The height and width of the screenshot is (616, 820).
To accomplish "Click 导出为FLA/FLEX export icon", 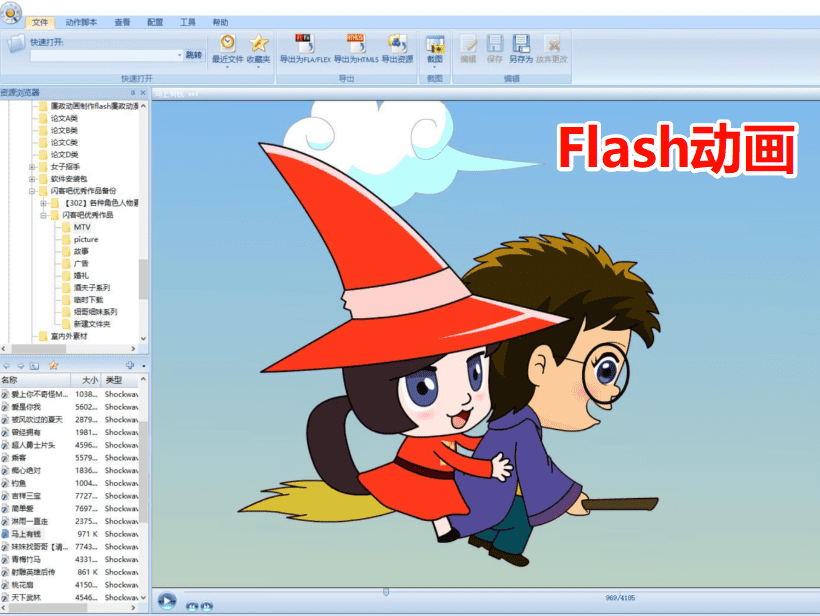I will 305,43.
